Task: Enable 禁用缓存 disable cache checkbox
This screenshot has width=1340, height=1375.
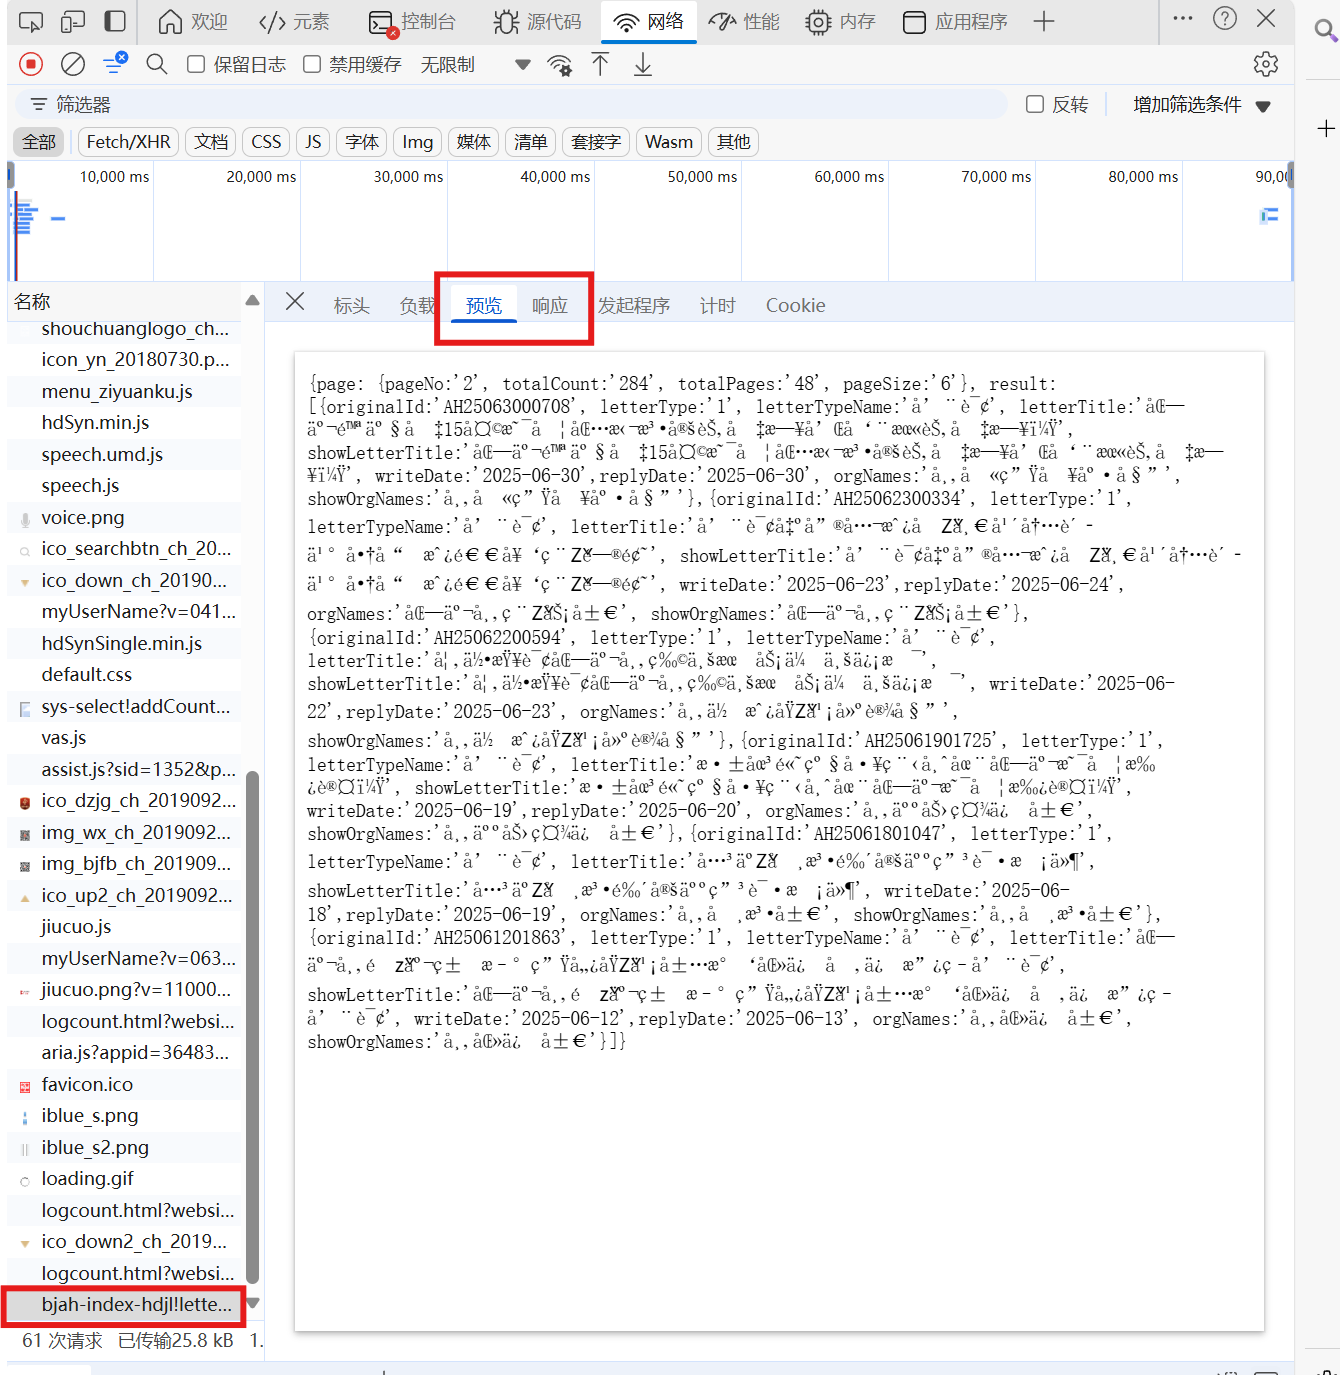Action: pyautogui.click(x=312, y=64)
